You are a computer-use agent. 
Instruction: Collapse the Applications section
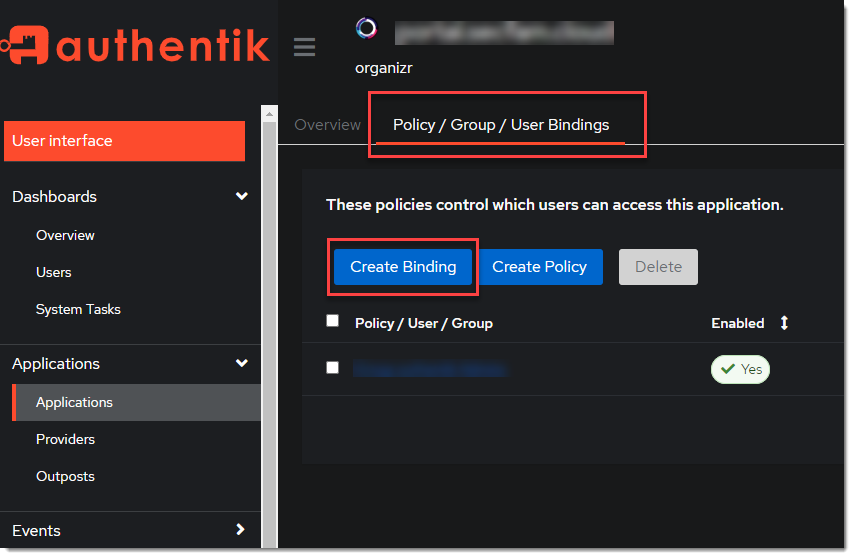[x=241, y=364]
